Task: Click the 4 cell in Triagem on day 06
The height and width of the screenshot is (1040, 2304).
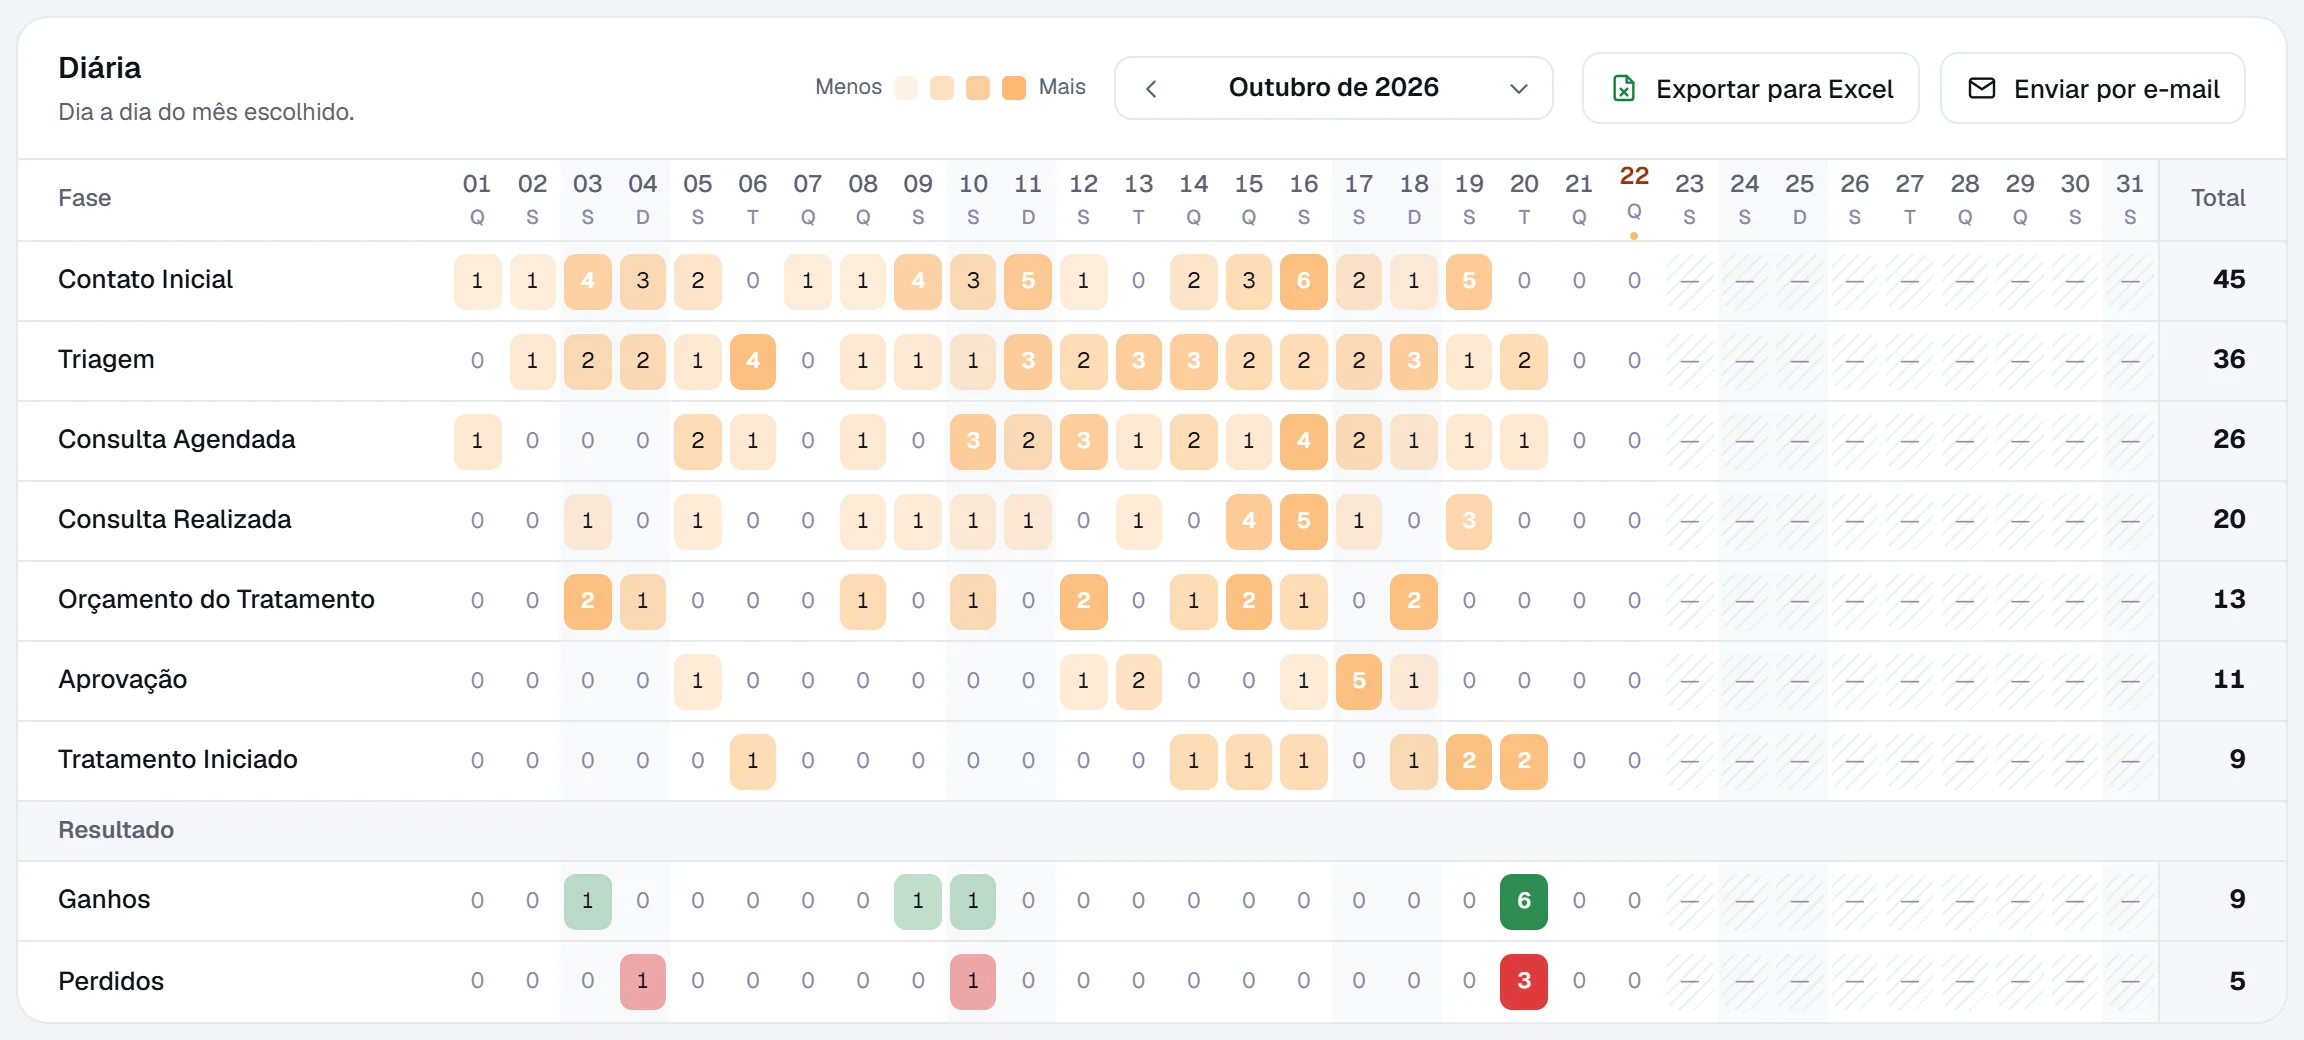Action: pyautogui.click(x=753, y=361)
